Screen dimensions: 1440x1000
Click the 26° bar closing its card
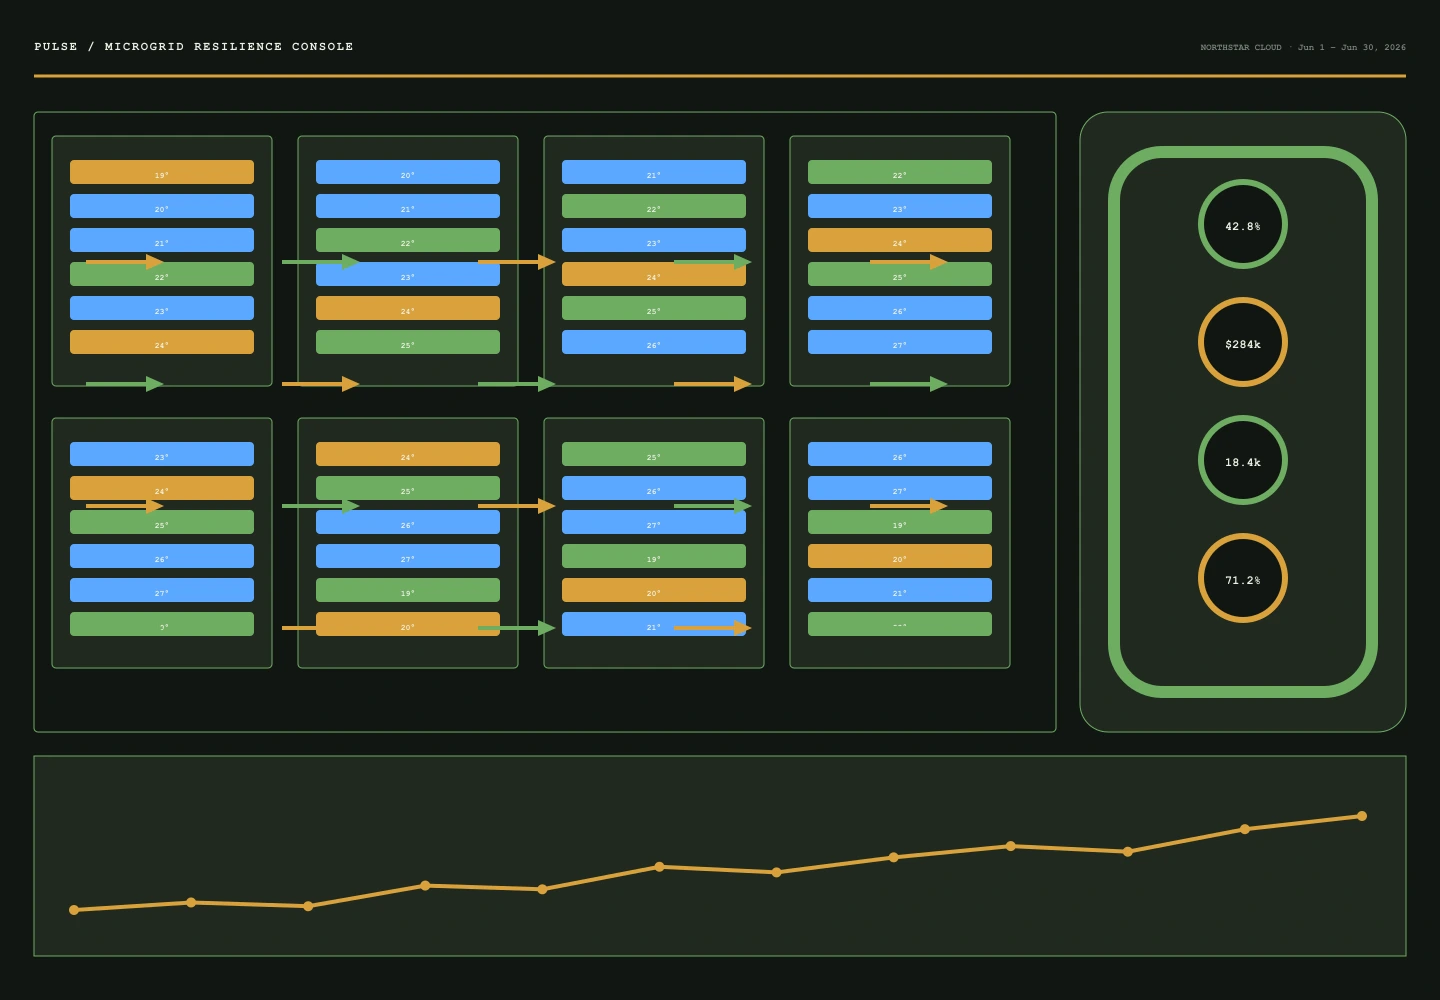tap(654, 342)
